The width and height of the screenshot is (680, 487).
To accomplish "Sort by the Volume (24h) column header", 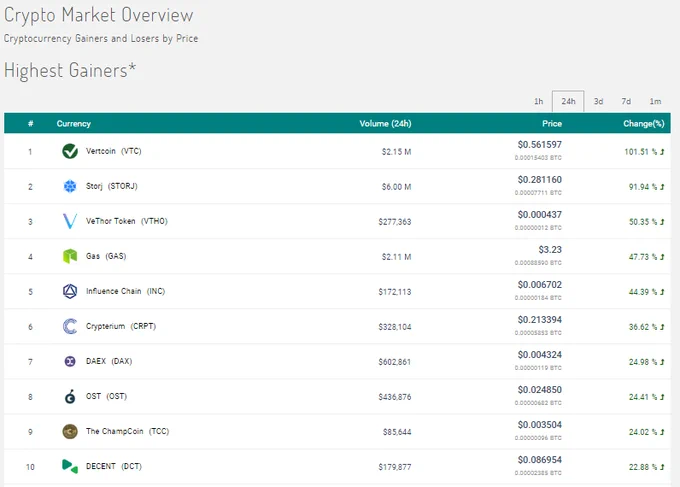I will (x=385, y=124).
